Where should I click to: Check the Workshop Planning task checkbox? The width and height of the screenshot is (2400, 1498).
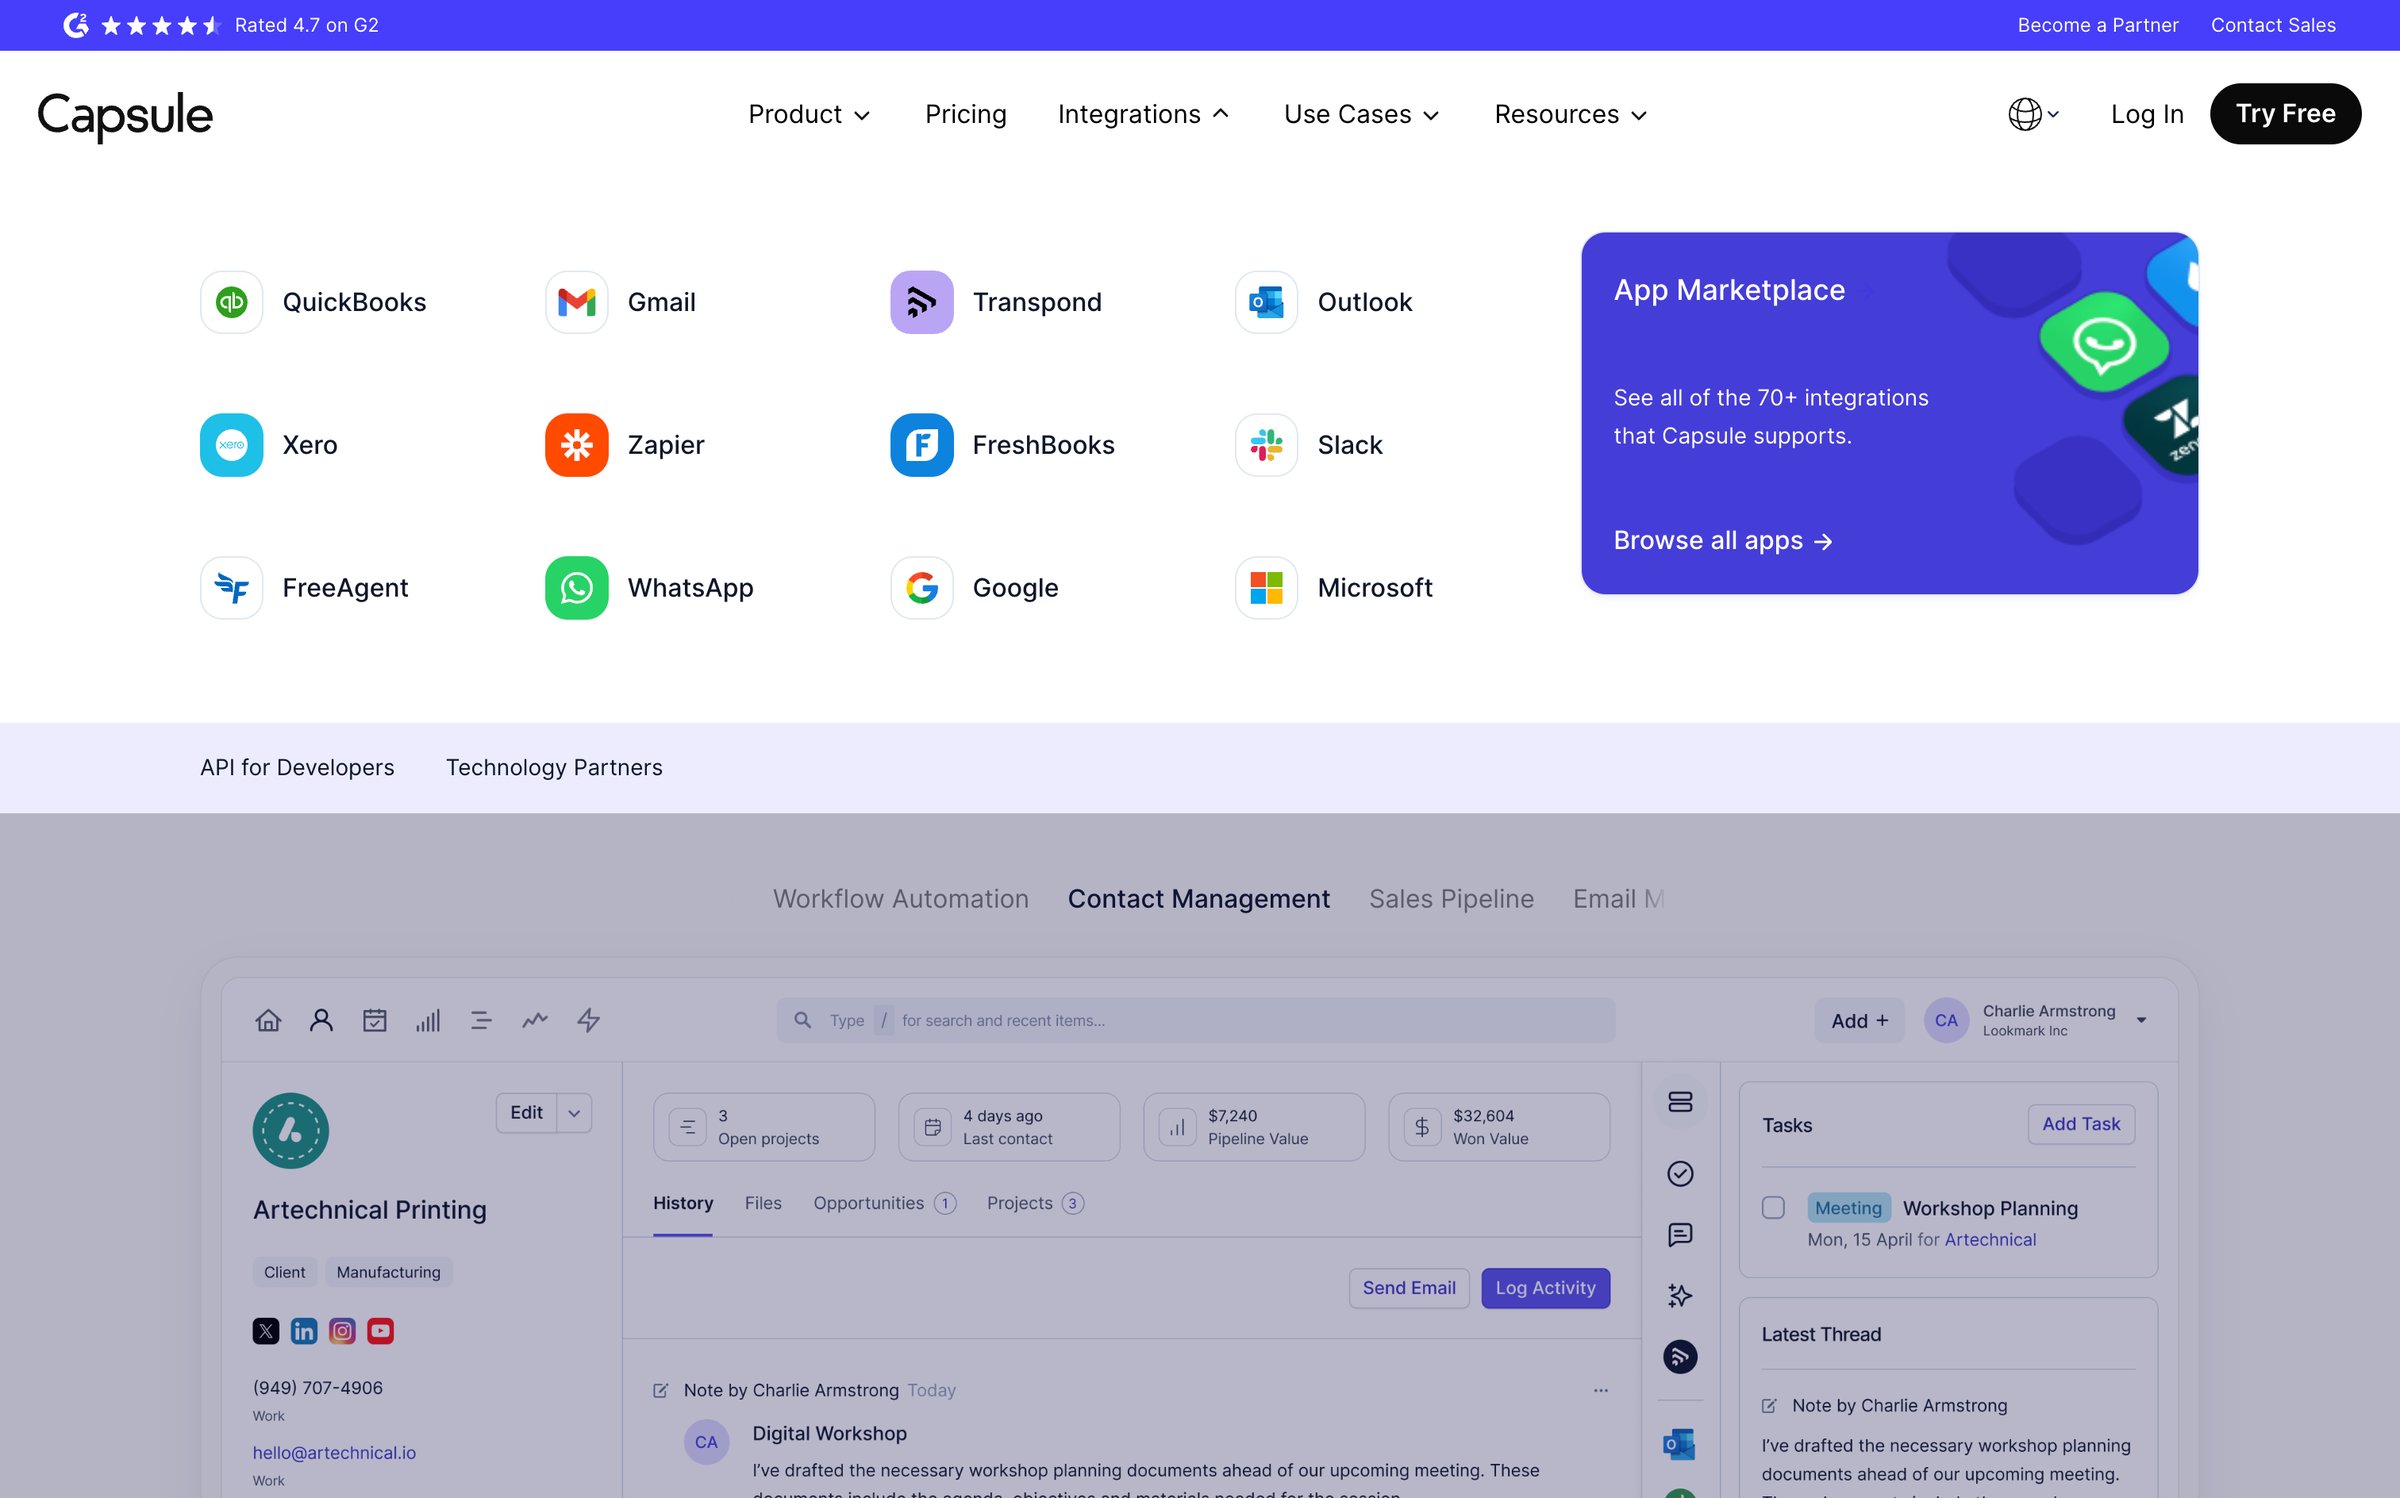[x=1773, y=1208]
